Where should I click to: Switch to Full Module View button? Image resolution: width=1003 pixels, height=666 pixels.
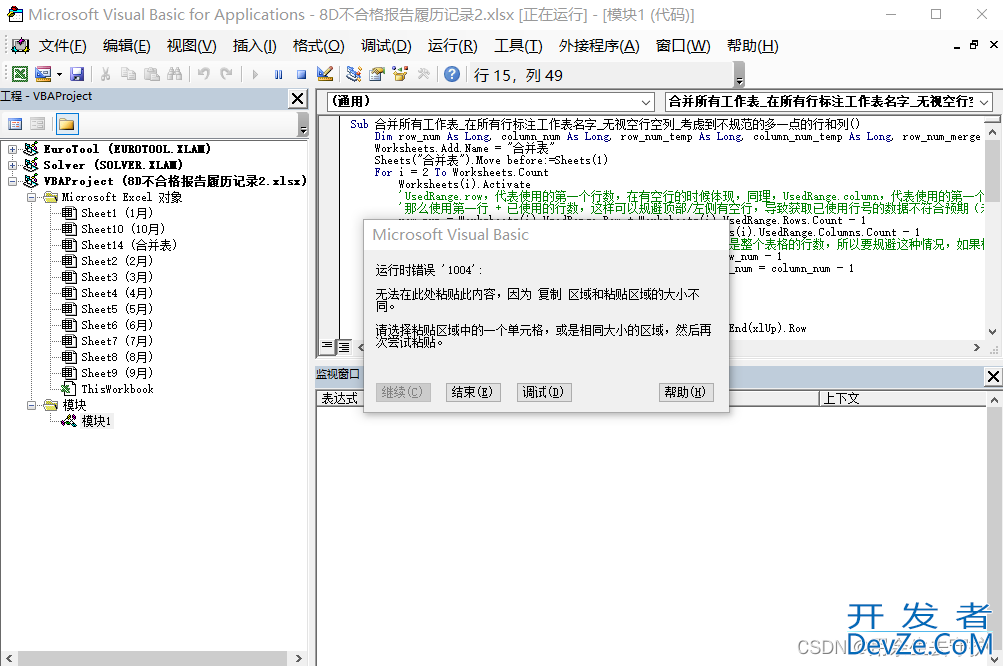coord(344,346)
